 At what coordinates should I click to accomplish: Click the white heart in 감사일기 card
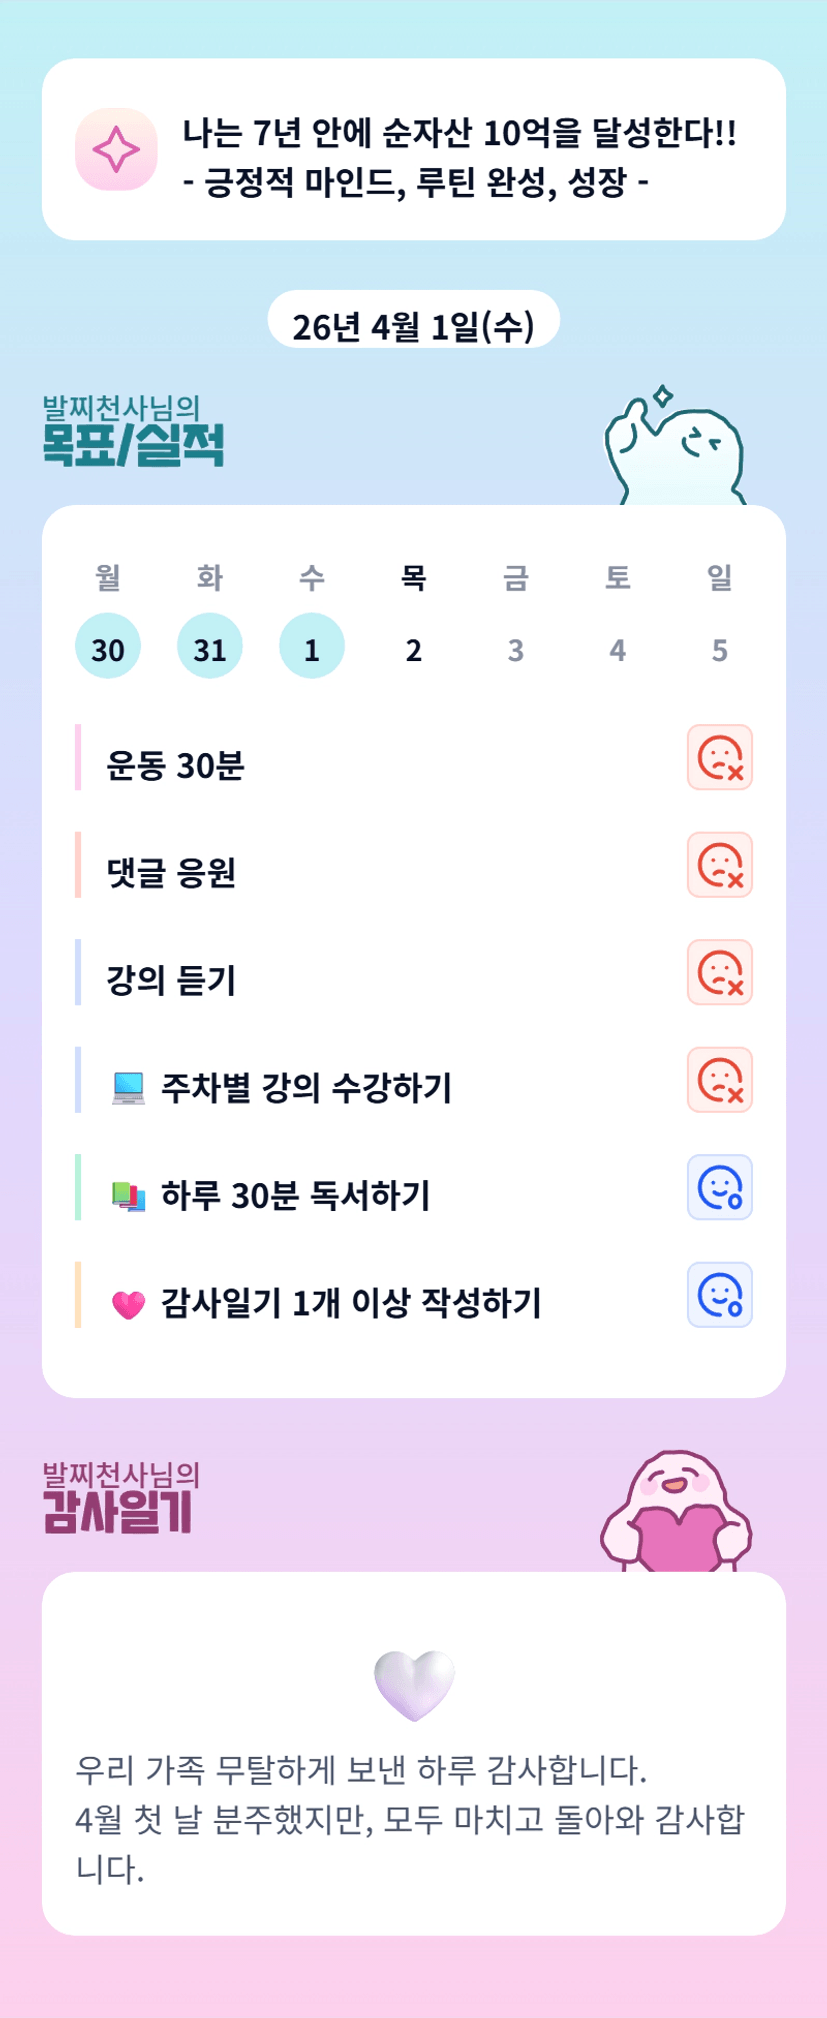point(414,1685)
